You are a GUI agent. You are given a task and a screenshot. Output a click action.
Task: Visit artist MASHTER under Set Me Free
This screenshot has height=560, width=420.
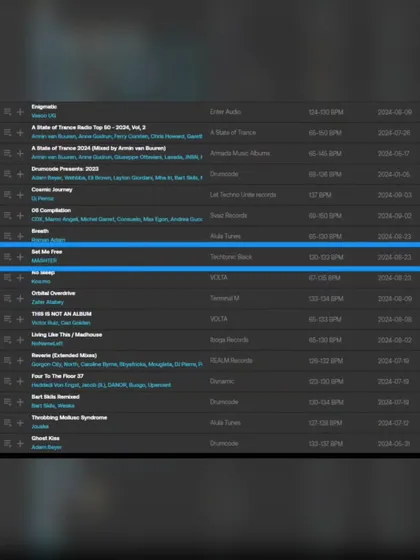44,261
